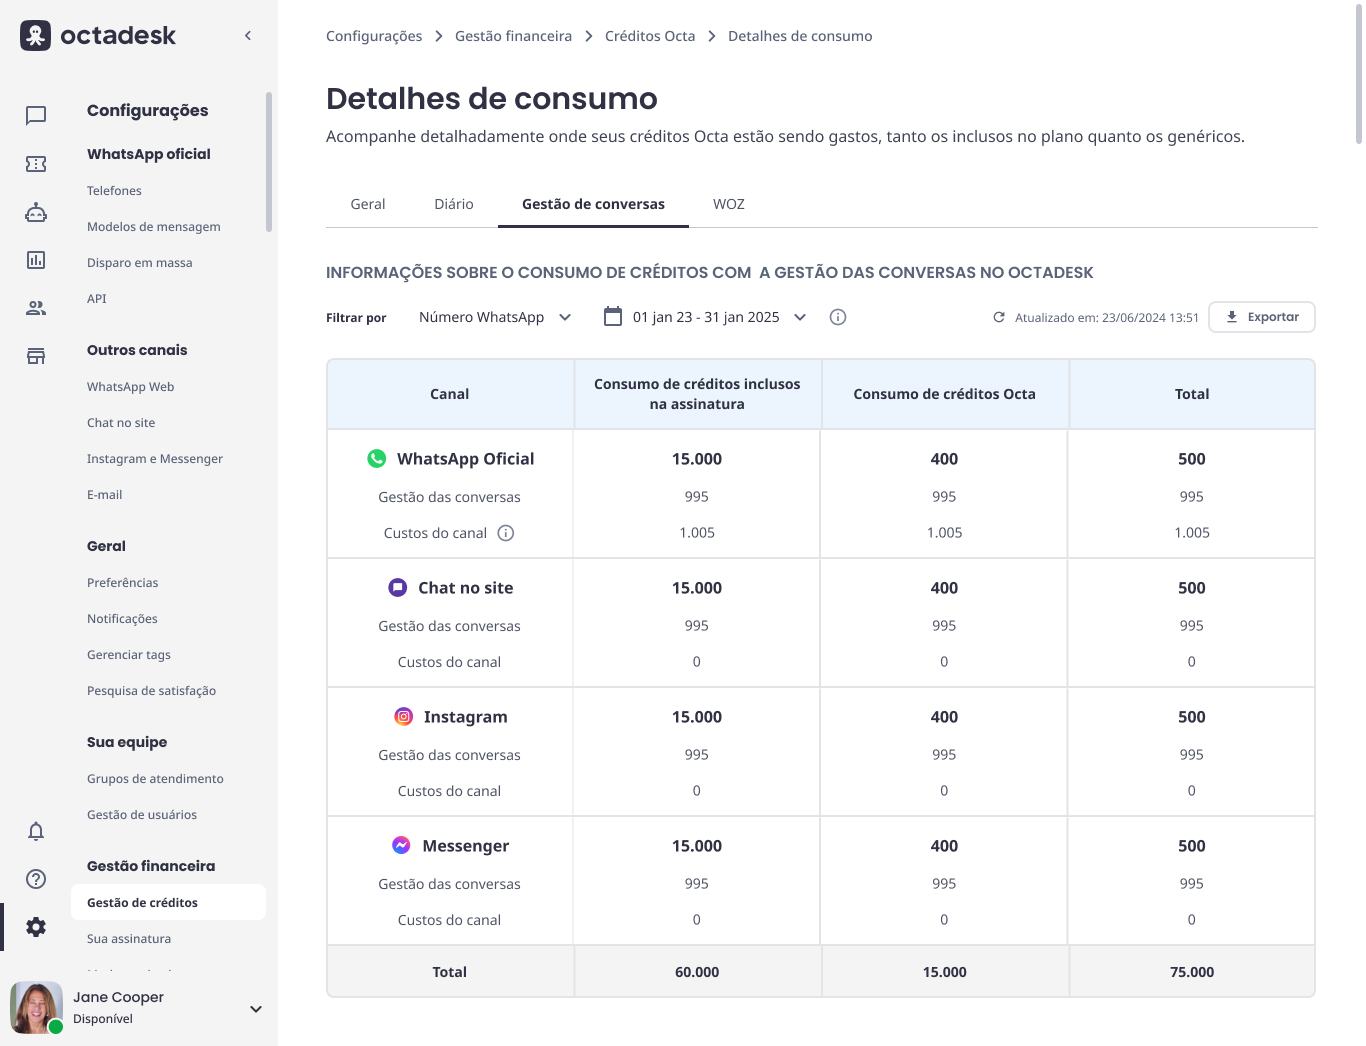The width and height of the screenshot is (1366, 1046).
Task: Open Pesquisa de satisfação
Action: (152, 691)
